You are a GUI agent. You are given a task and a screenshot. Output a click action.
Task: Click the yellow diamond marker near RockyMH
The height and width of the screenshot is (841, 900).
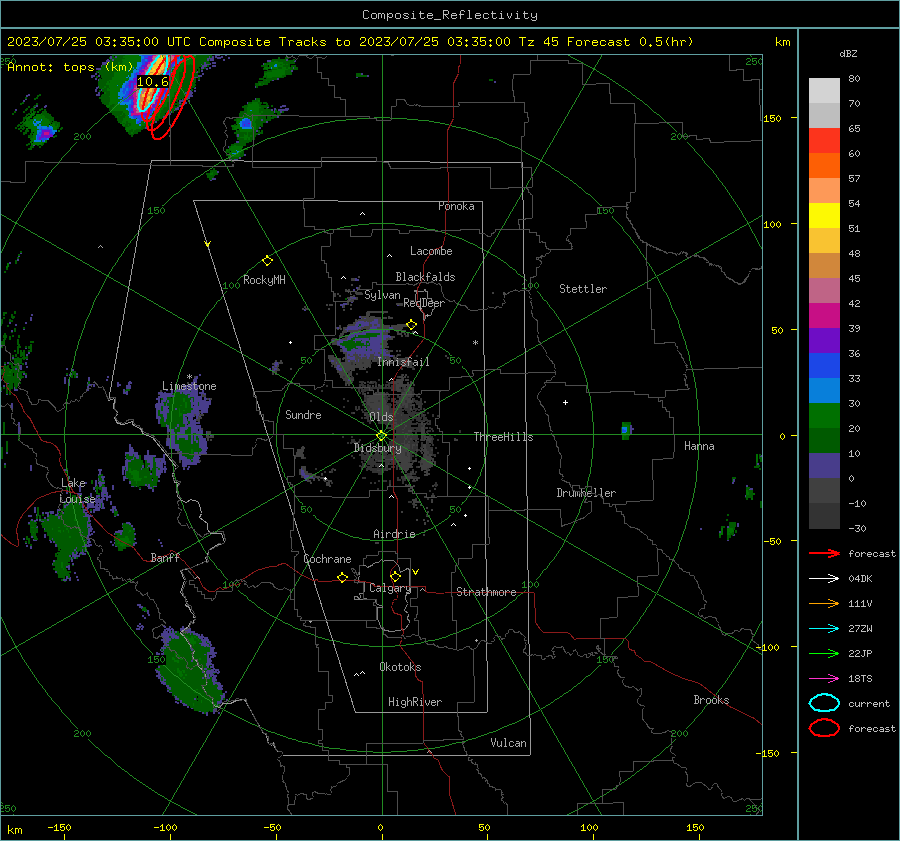pyautogui.click(x=267, y=261)
